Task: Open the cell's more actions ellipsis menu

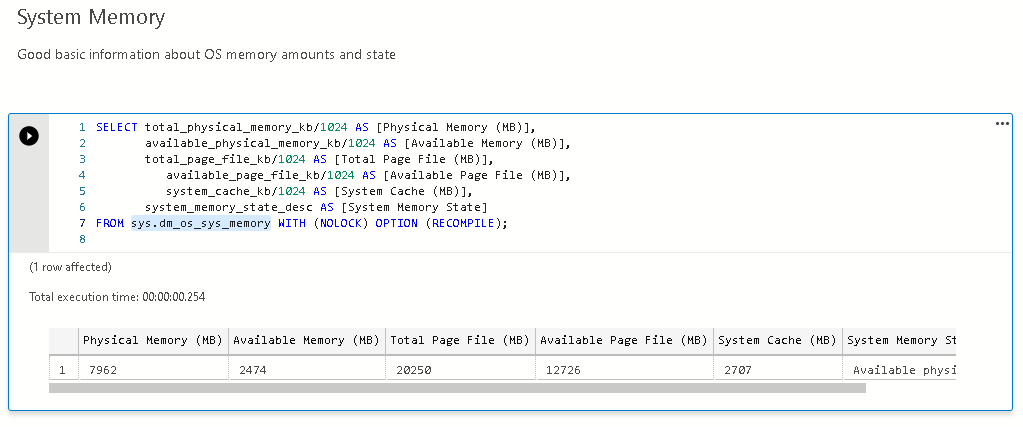Action: coord(1003,124)
